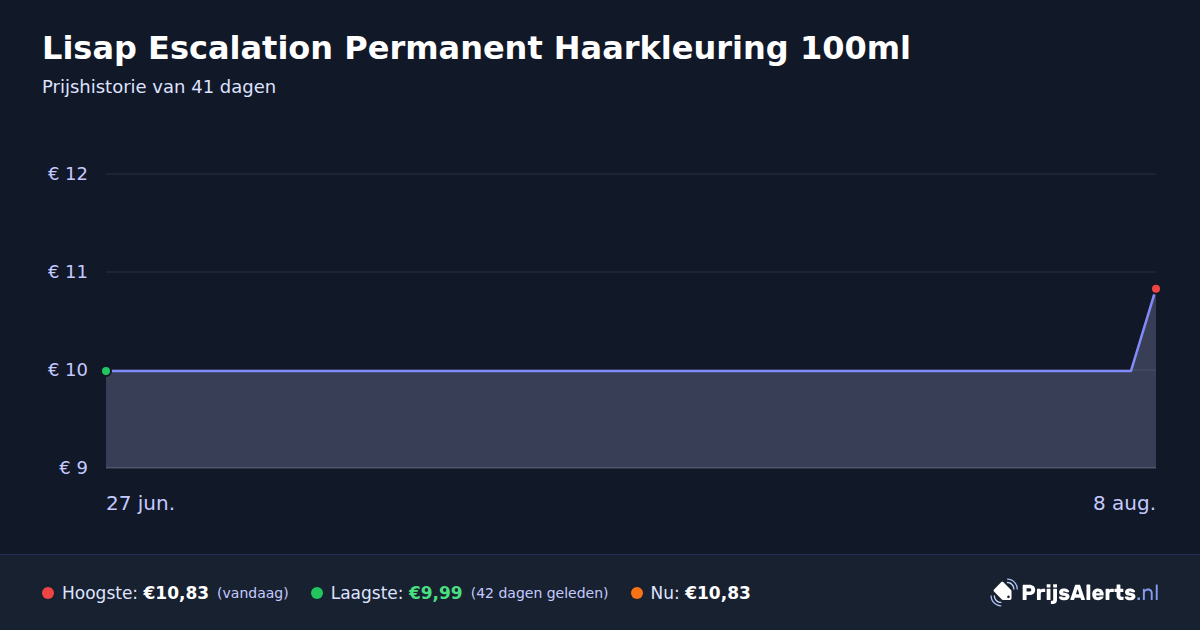Screen dimensions: 1200x630
Task: Click the Hoogste €10,83 price value
Action: pyautogui.click(x=176, y=593)
